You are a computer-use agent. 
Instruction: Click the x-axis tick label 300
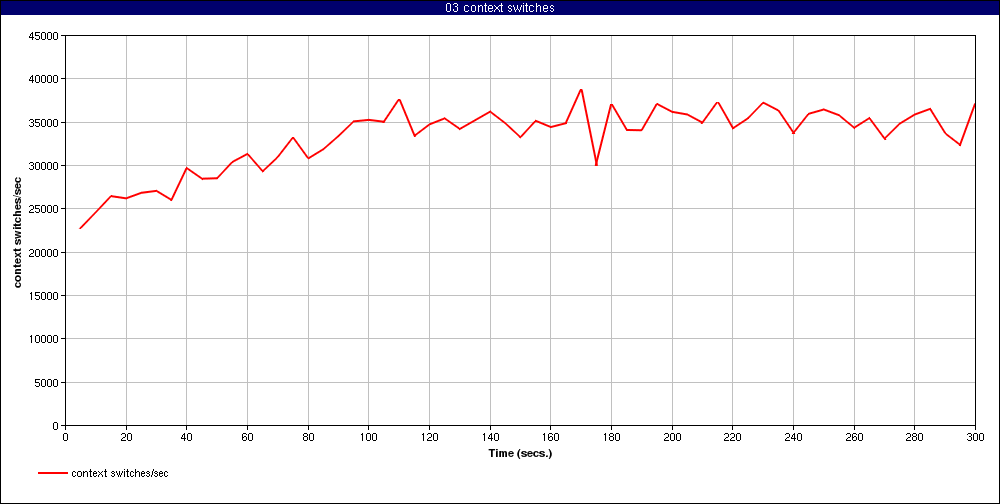pyautogui.click(x=975, y=437)
